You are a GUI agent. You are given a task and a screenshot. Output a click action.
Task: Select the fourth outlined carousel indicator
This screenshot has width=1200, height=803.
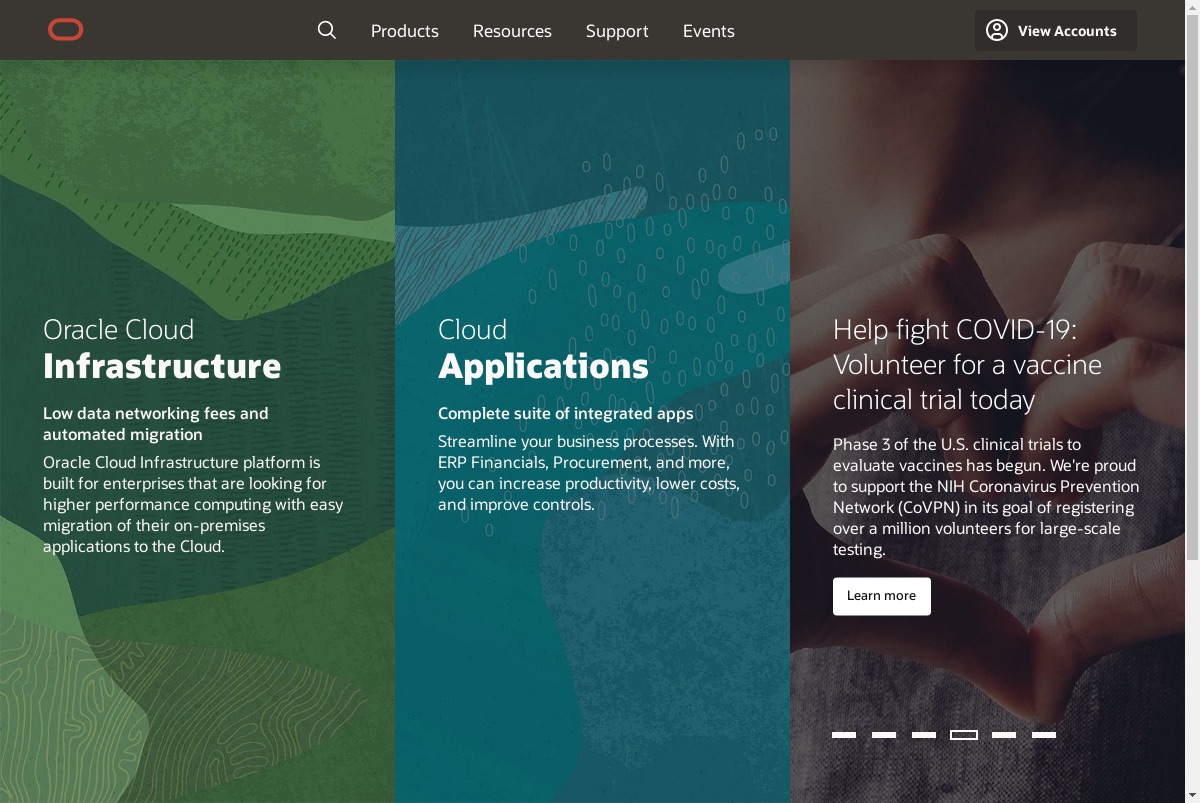click(x=964, y=735)
